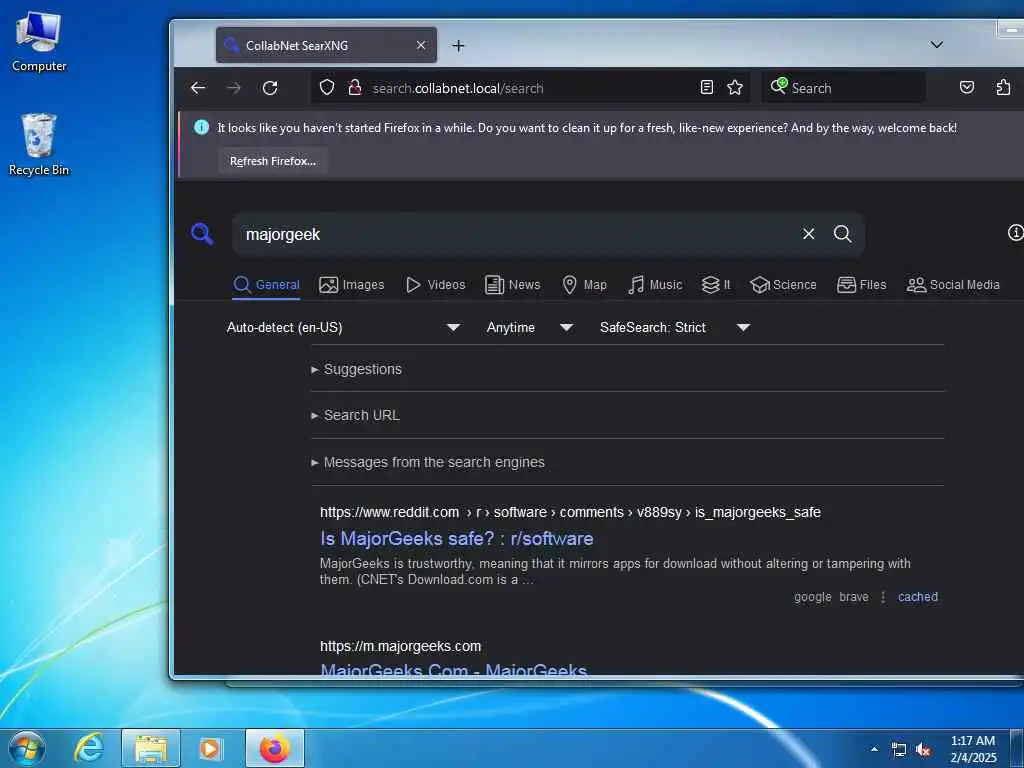Viewport: 1024px width, 768px height.
Task: Expand Messages from the search engines
Action: pyautogui.click(x=428, y=462)
